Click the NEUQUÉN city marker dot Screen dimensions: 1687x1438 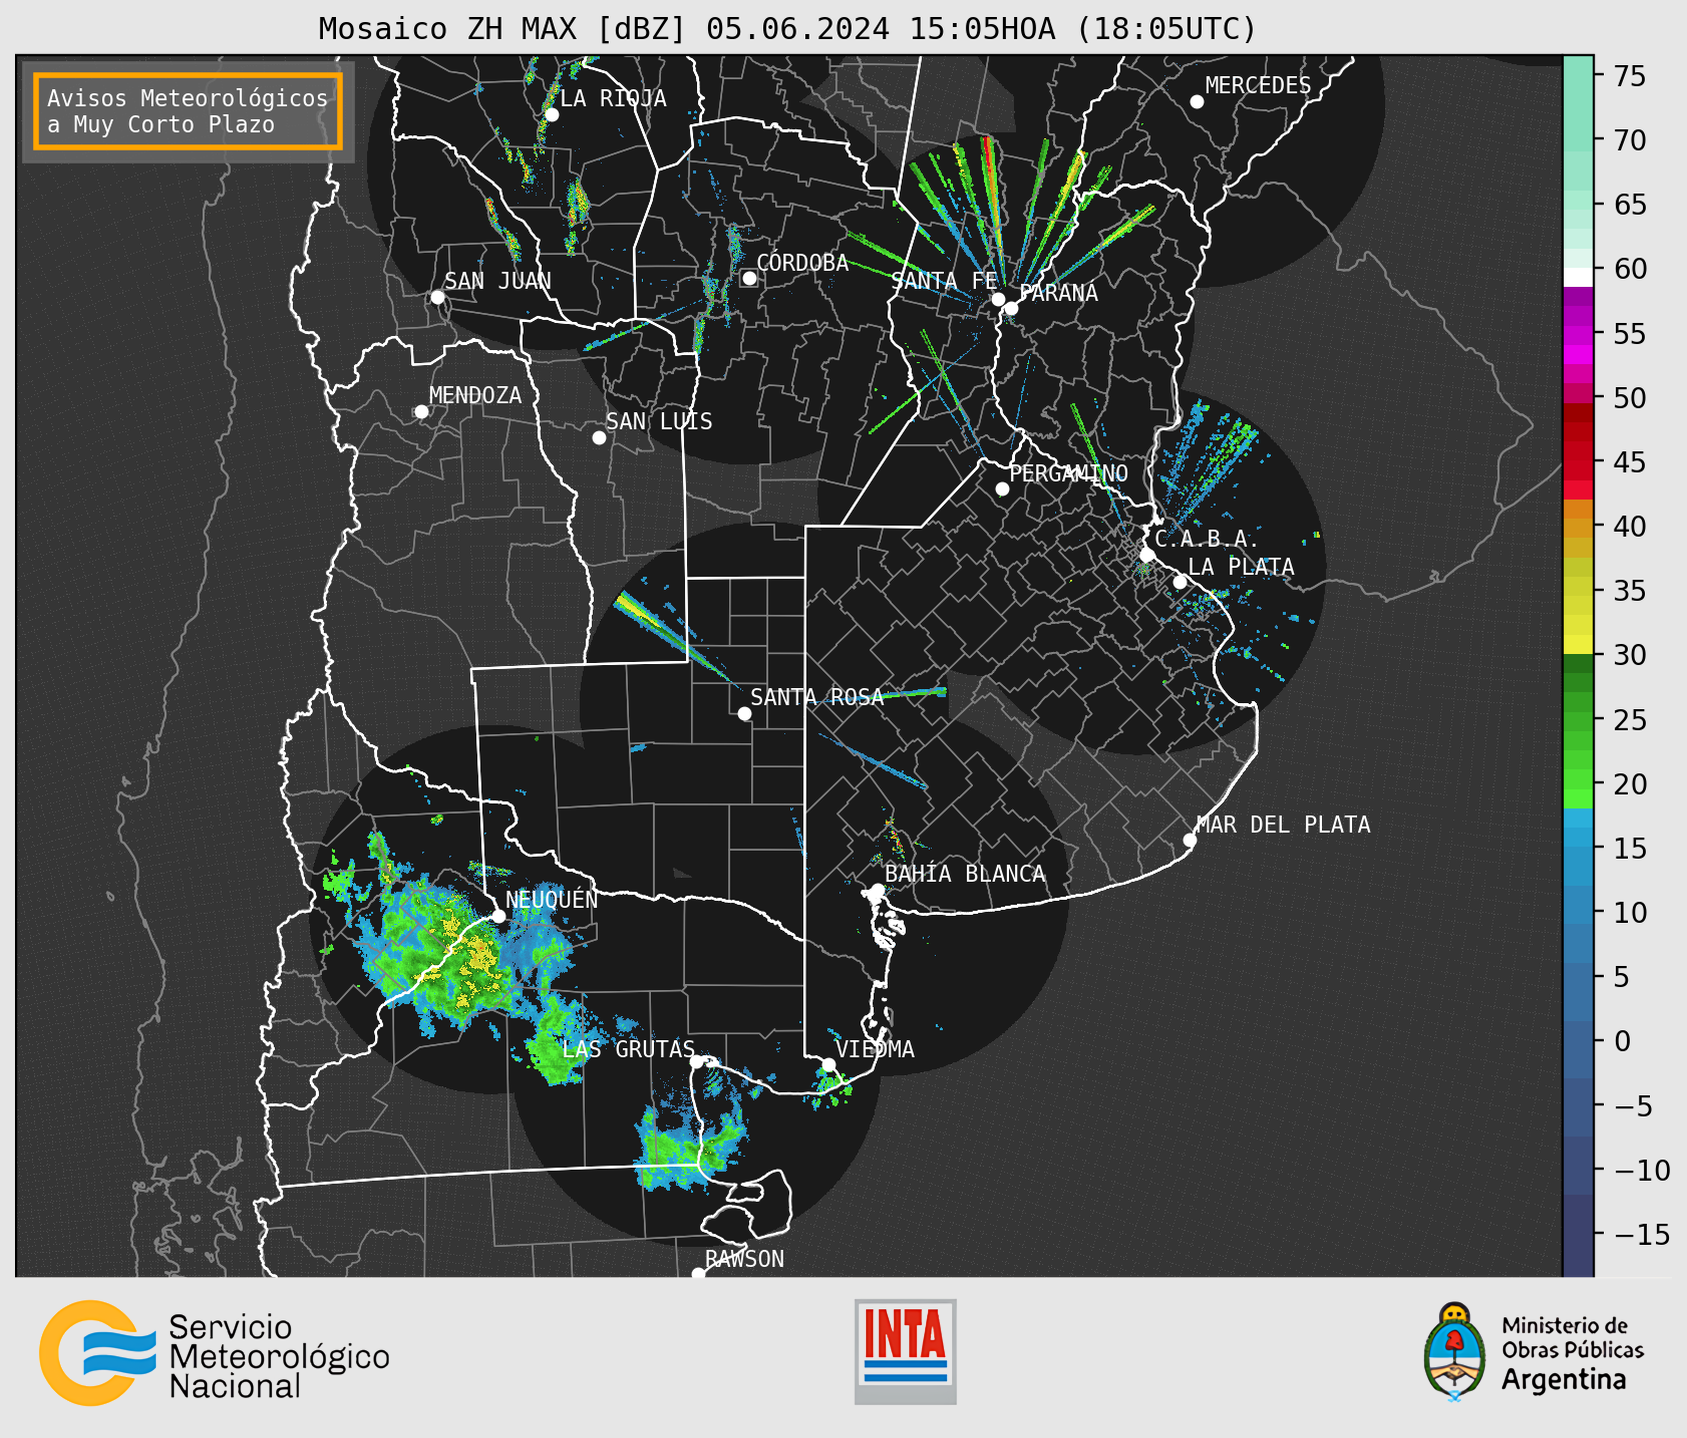tap(498, 916)
